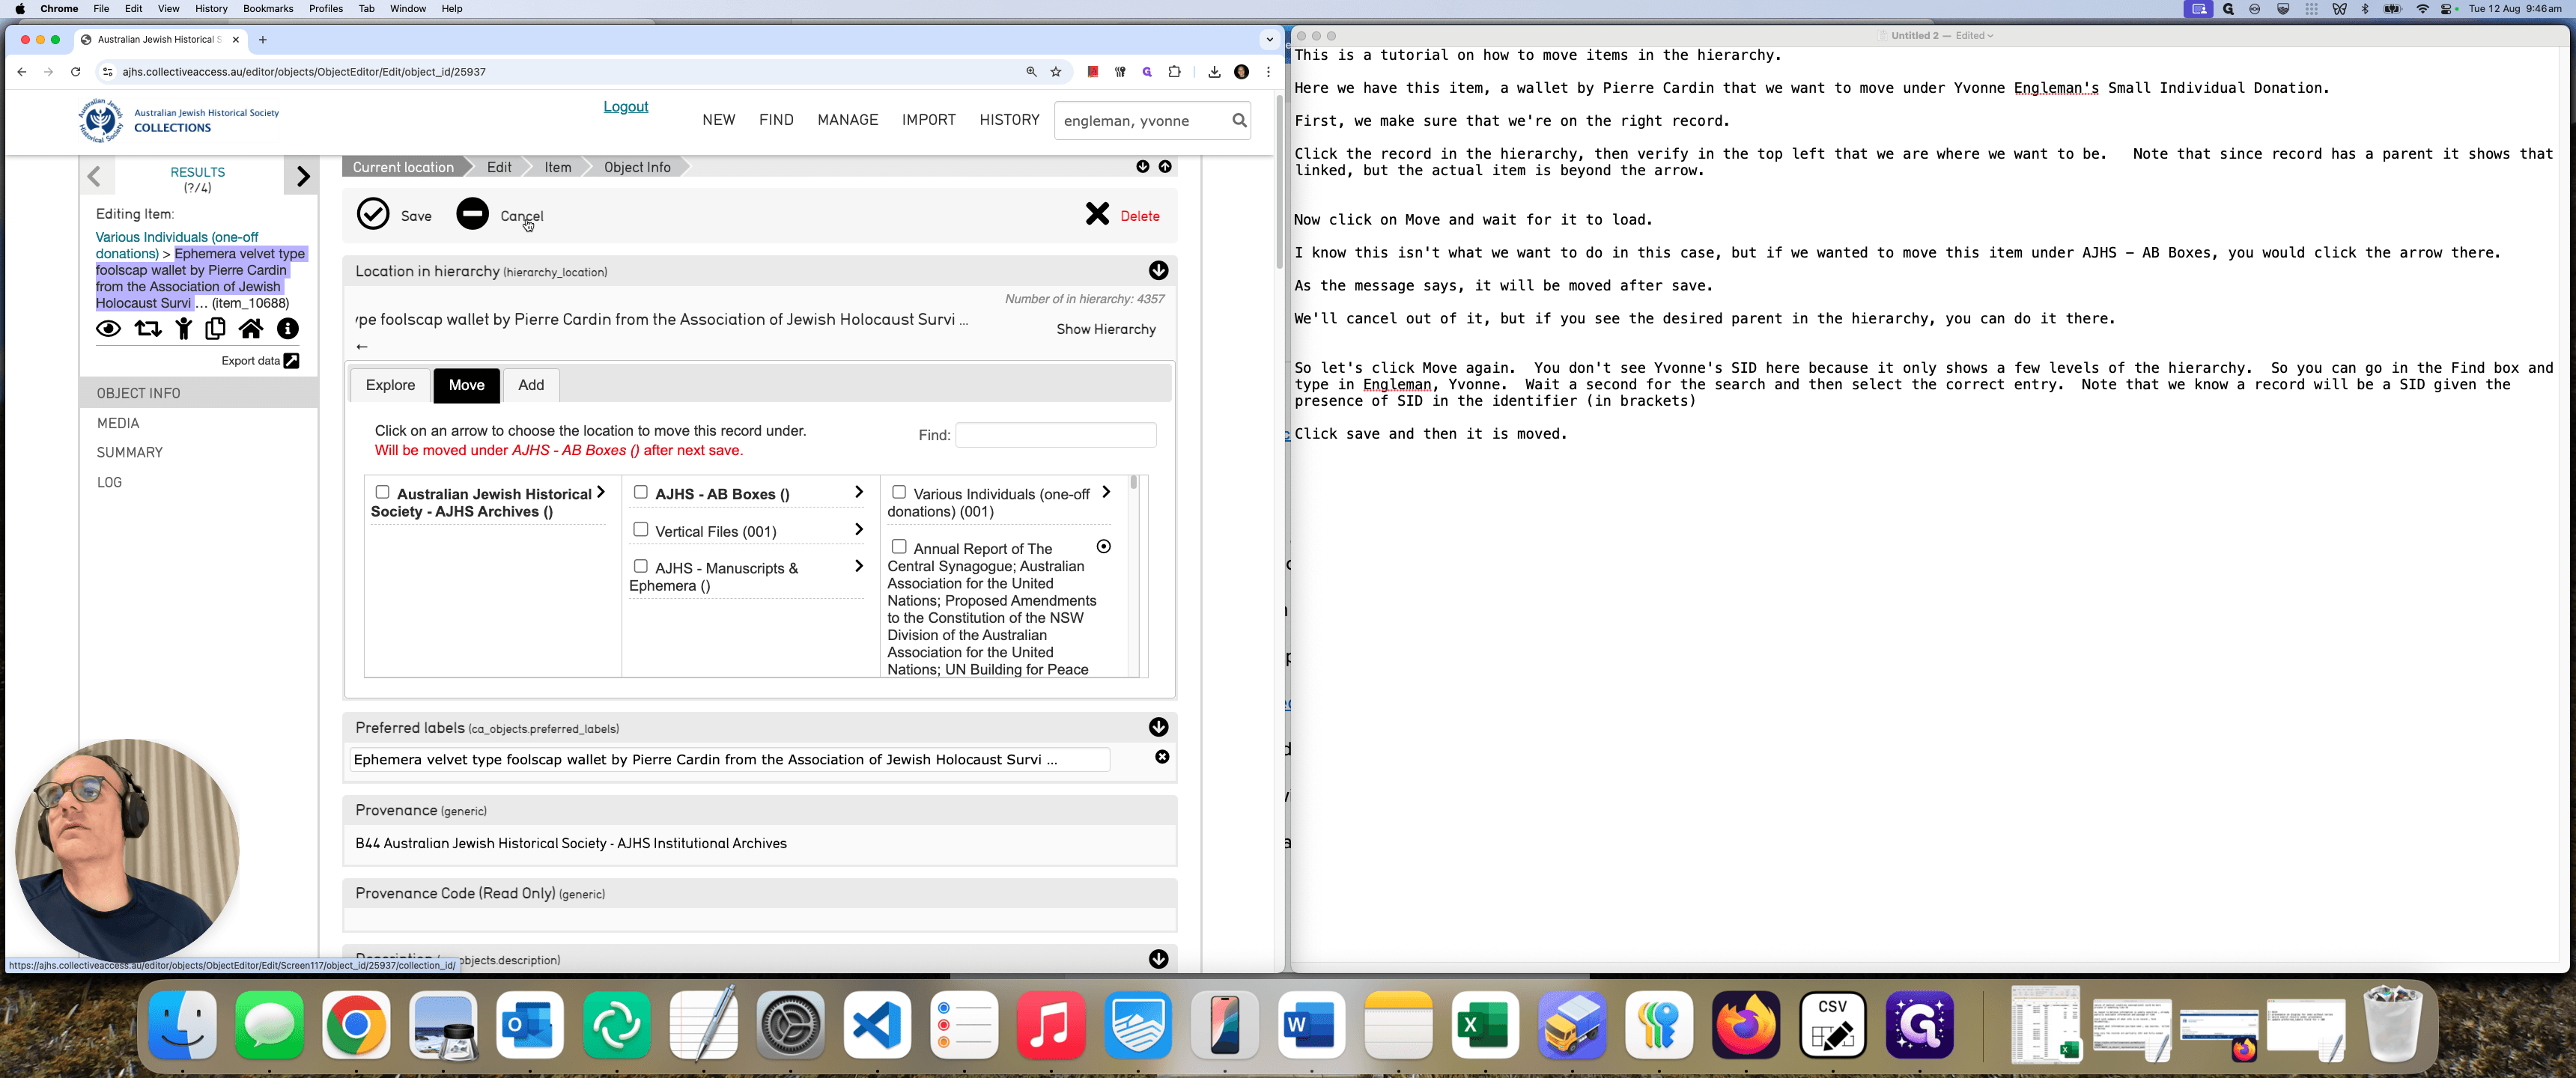Expand the AJHS - AB Boxes arrow
The height and width of the screenshot is (1078, 2576).
click(x=859, y=492)
